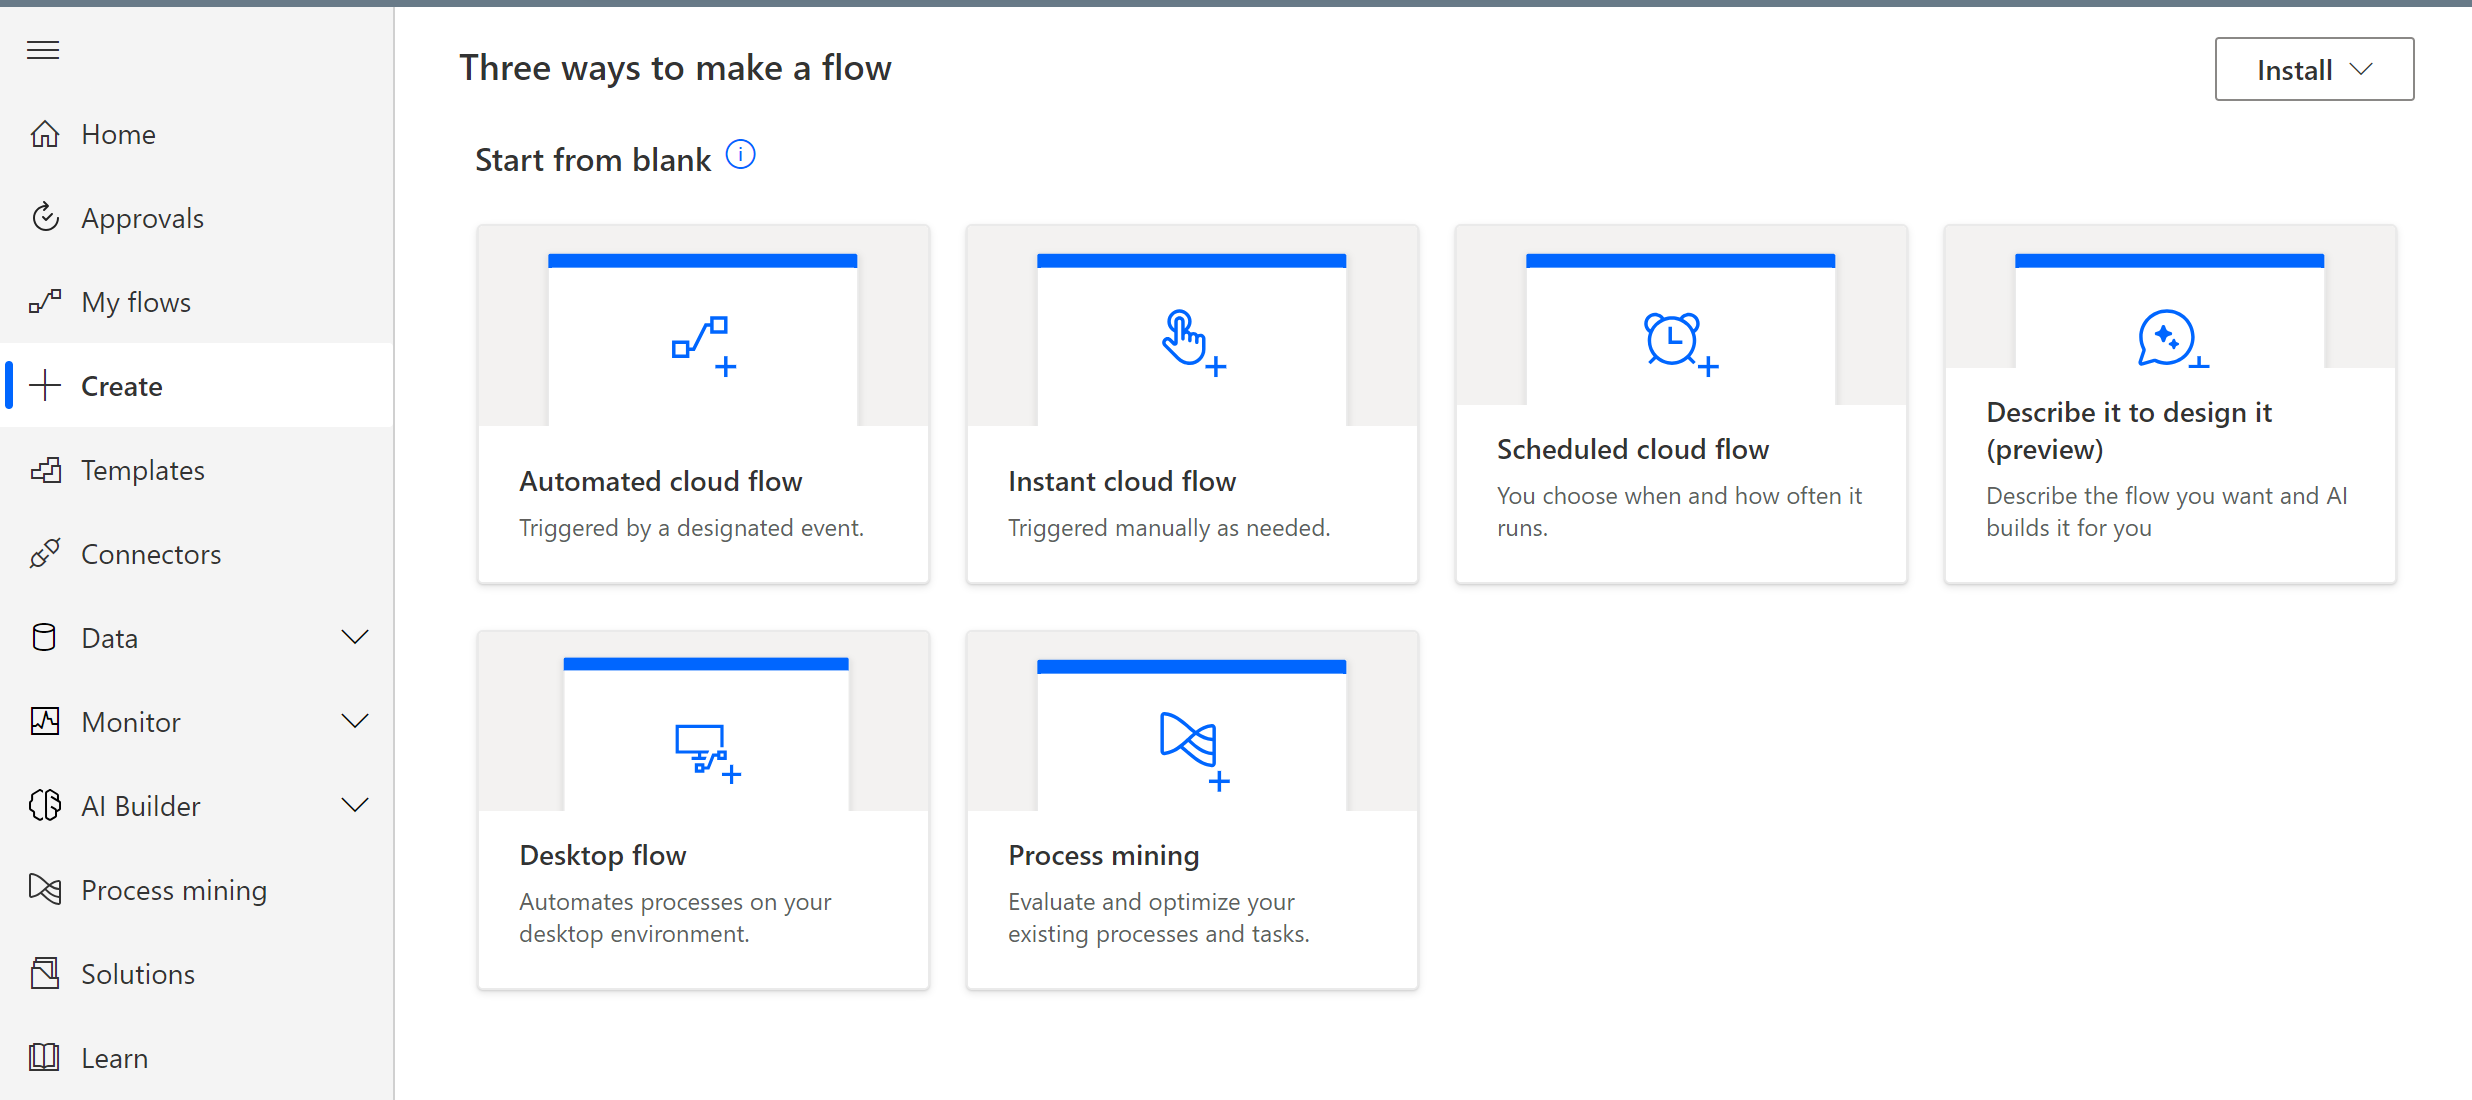
Task: Click the Monitor label in sidebar
Action: [x=131, y=722]
